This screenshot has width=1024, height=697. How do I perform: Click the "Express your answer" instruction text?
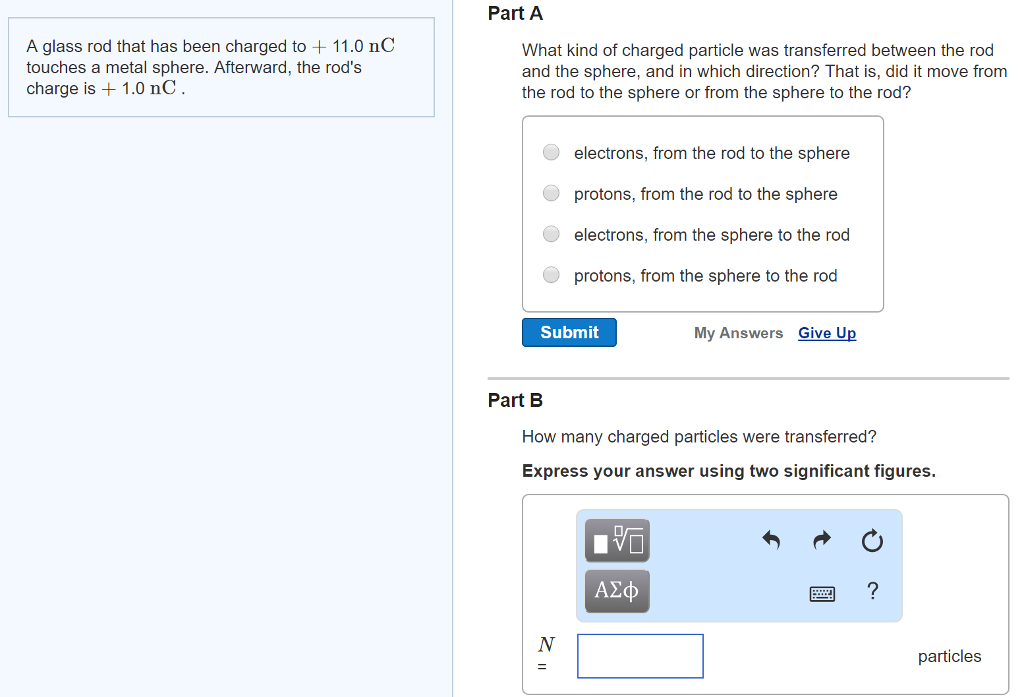point(728,471)
